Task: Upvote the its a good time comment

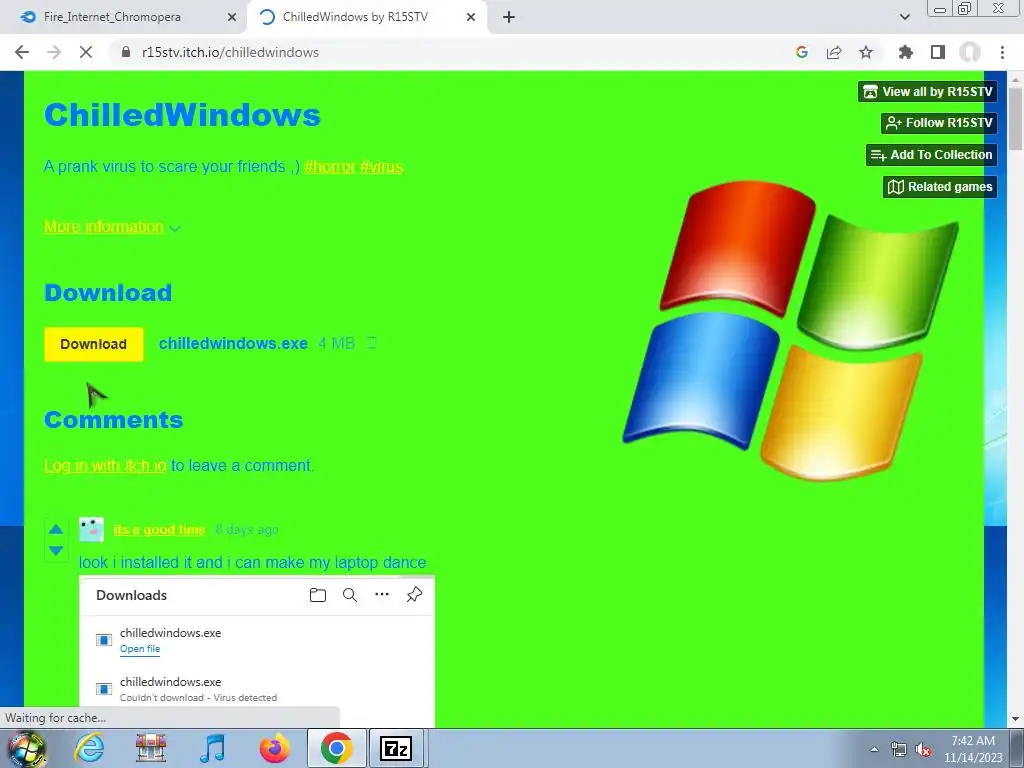Action: click(56, 530)
